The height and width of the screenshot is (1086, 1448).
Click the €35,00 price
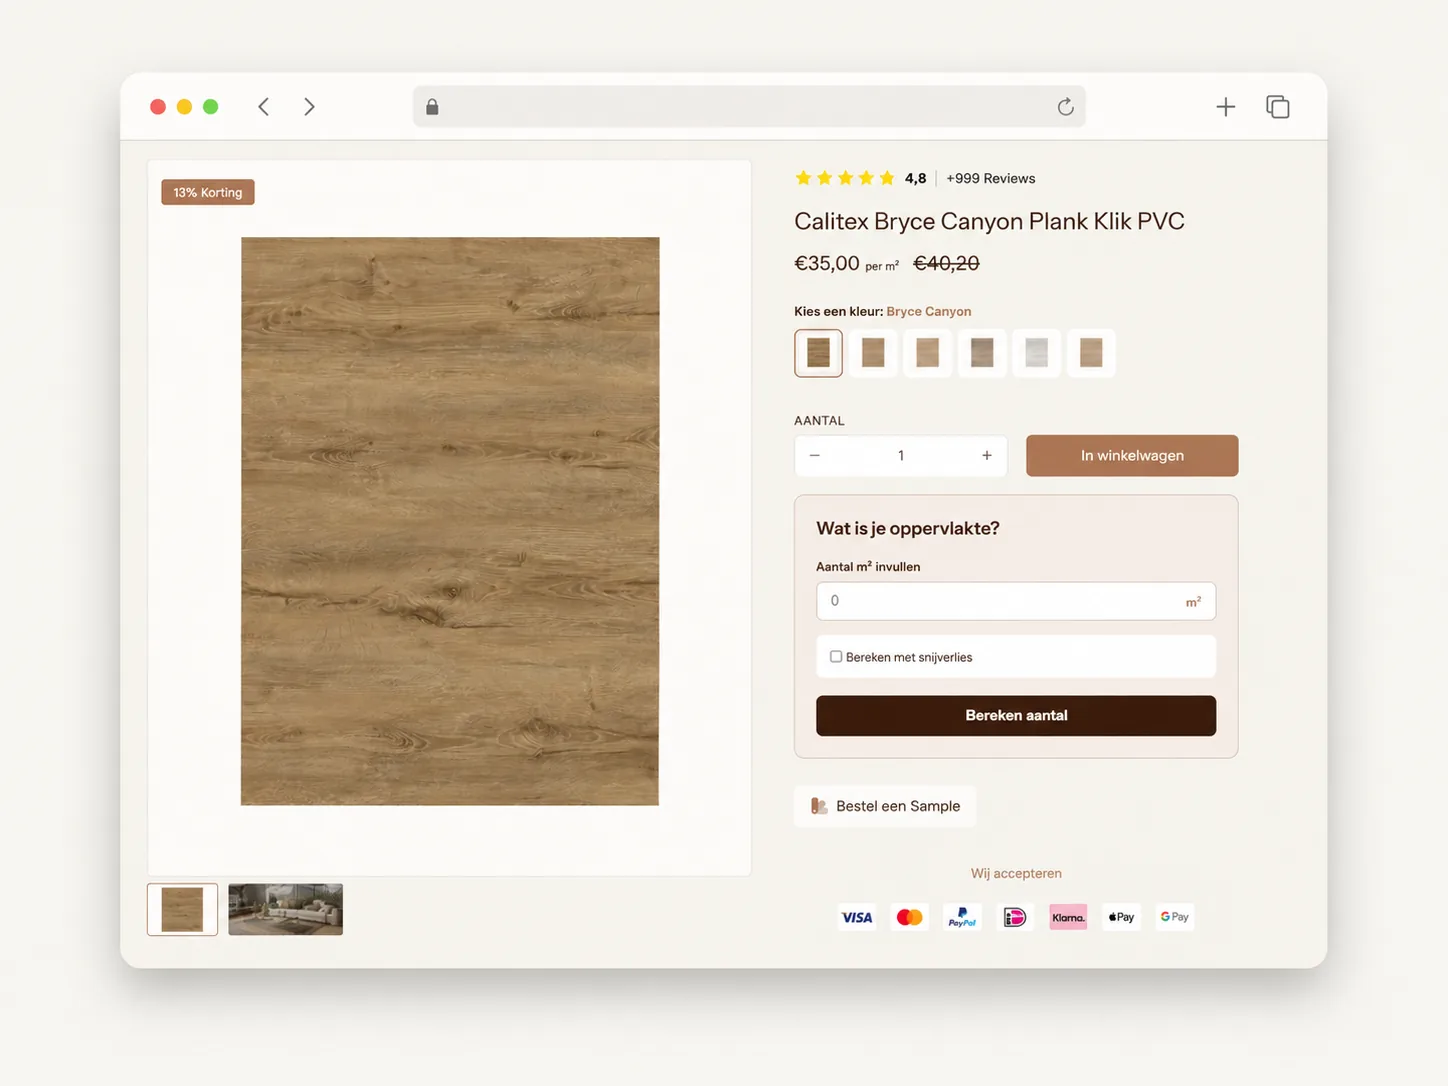(827, 263)
